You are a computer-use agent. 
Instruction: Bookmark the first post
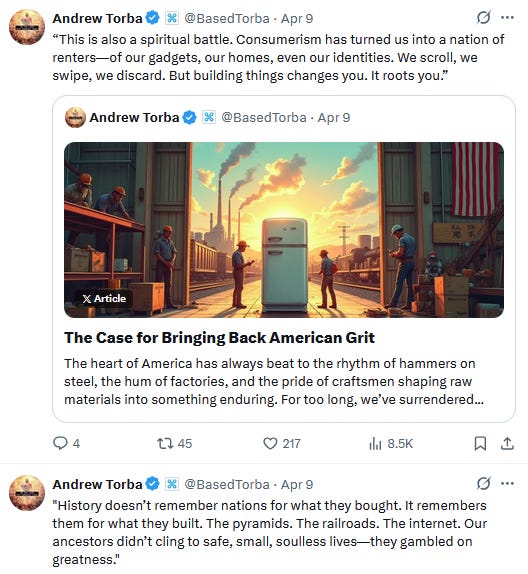tap(480, 443)
